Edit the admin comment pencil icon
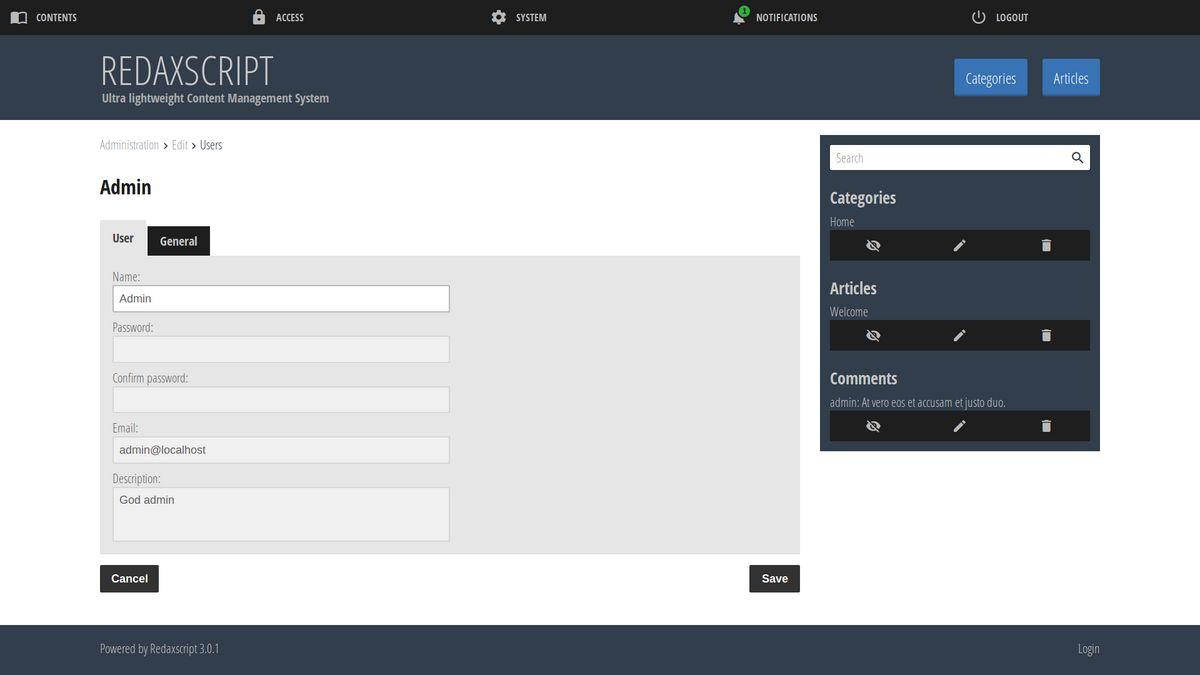1200x675 pixels. coord(959,426)
